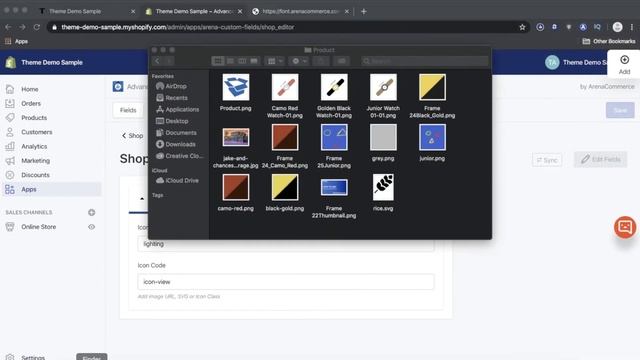The width and height of the screenshot is (640, 360).
Task: Click the Finder search field
Action: (424, 61)
